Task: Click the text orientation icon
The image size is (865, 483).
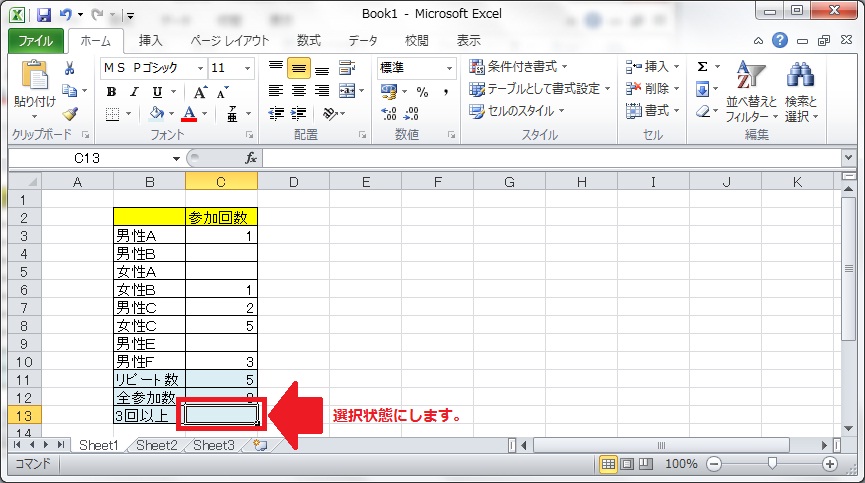Action: click(x=330, y=114)
